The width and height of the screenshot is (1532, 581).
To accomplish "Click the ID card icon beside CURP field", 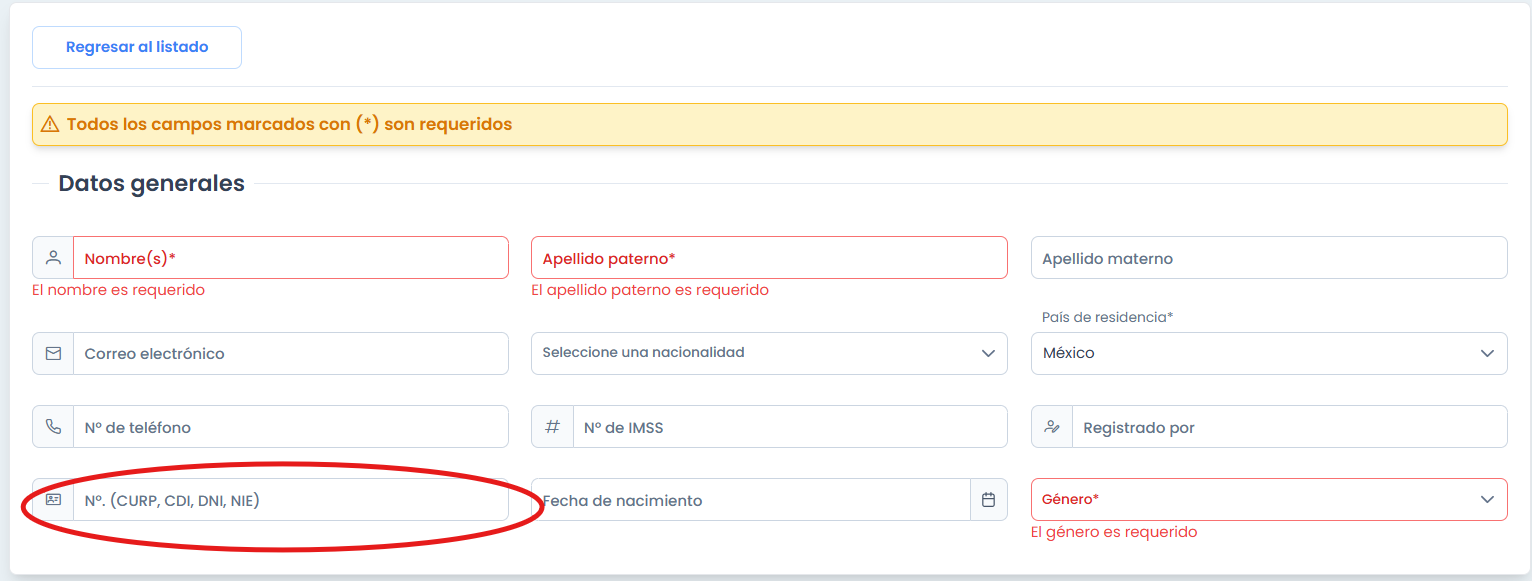I will [x=53, y=500].
